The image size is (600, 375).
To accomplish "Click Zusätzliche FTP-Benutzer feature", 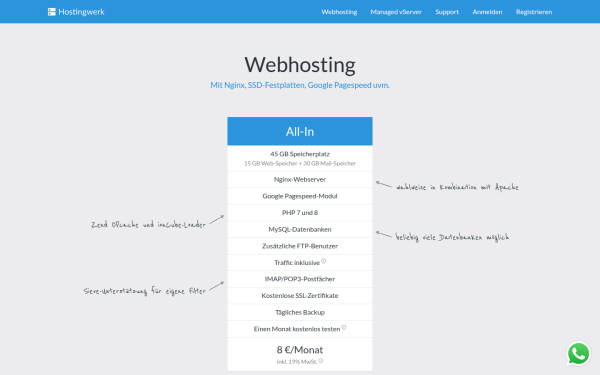I will [x=300, y=246].
